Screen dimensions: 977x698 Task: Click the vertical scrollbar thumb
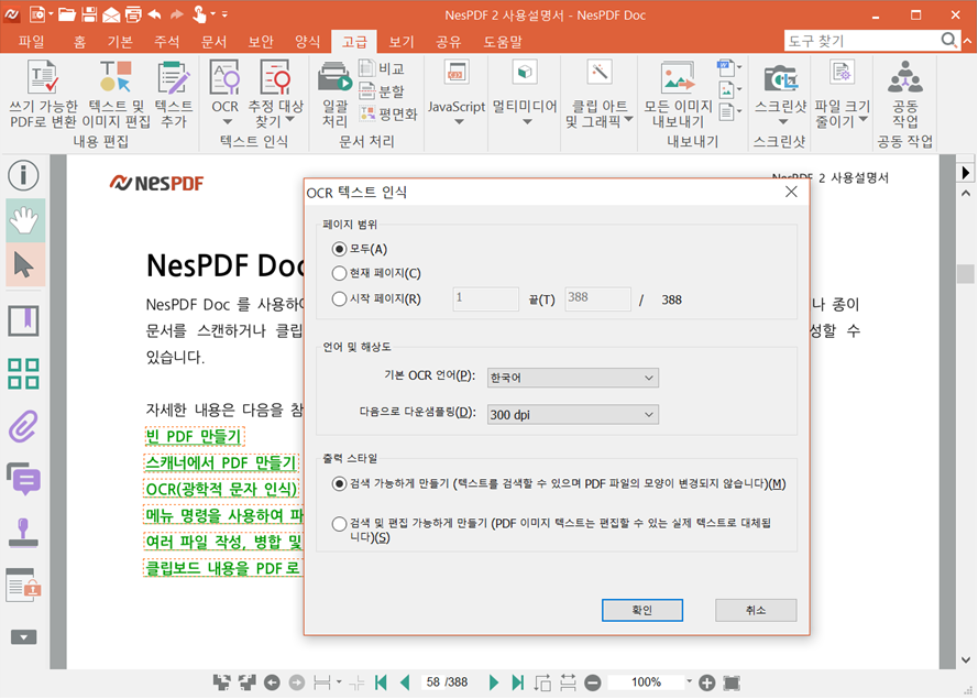(x=965, y=274)
